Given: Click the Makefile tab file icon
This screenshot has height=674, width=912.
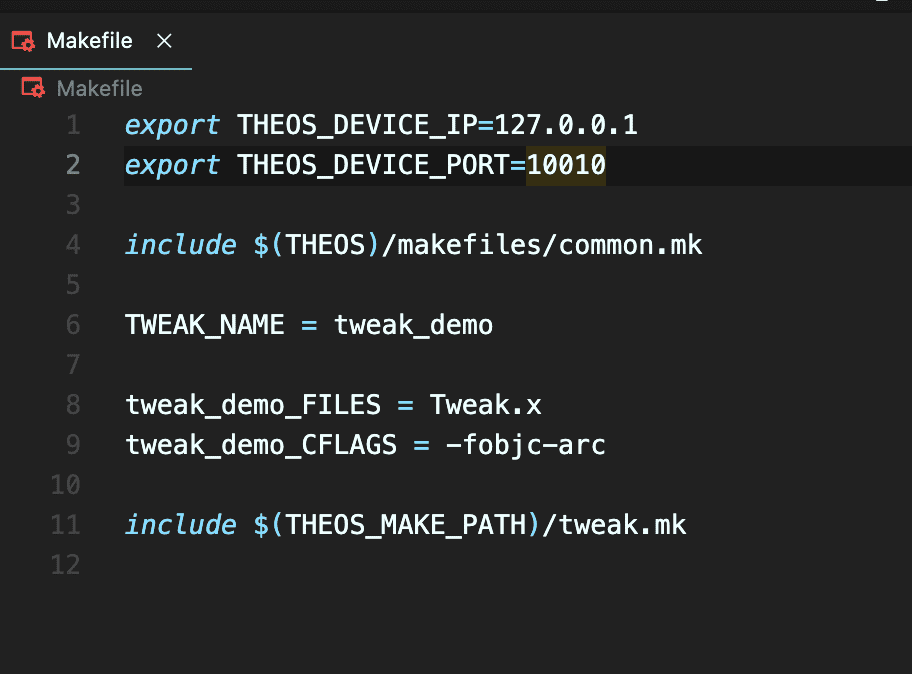Looking at the screenshot, I should click(x=23, y=41).
